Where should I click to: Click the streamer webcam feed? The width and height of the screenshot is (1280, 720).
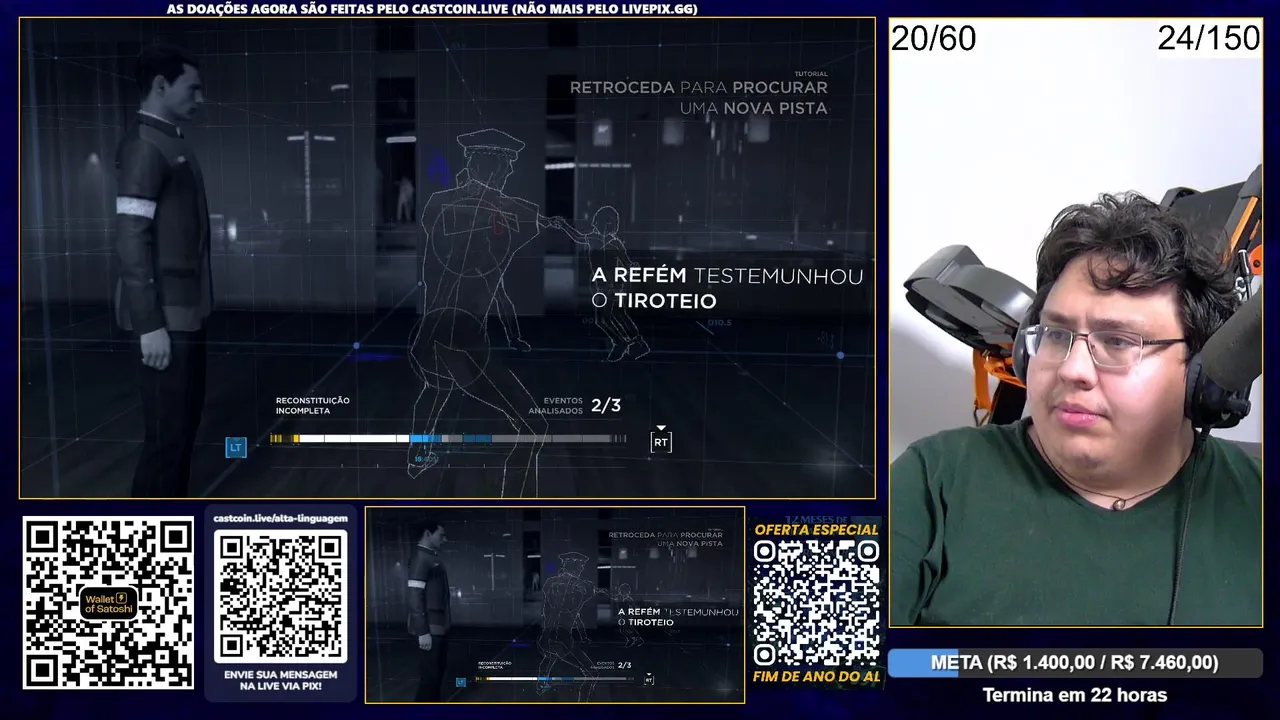[x=1075, y=322]
